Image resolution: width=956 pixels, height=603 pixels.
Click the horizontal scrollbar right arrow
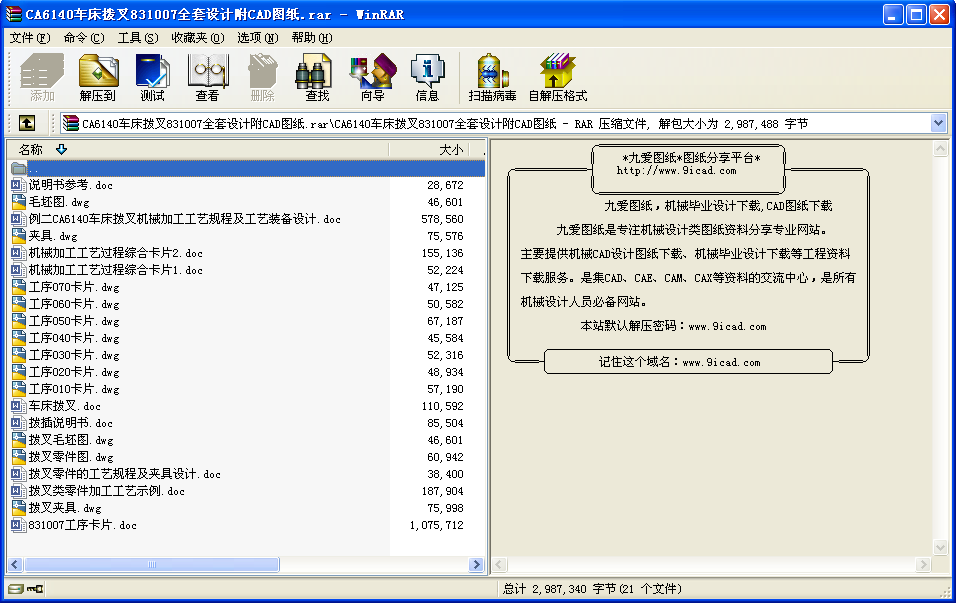click(x=477, y=565)
